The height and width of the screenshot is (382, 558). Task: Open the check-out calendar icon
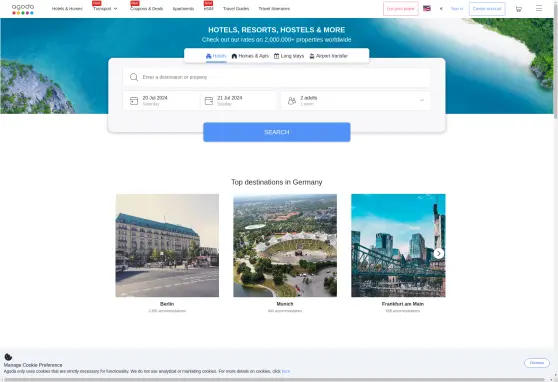(209, 101)
